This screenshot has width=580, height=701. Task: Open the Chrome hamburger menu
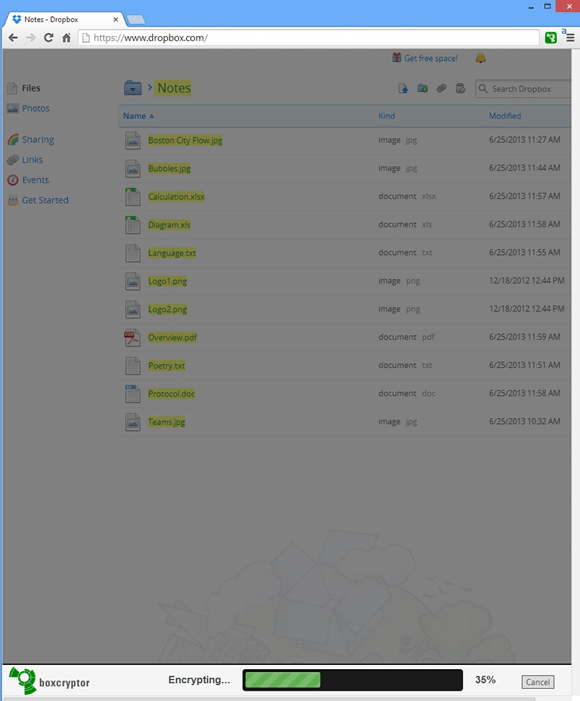tap(570, 38)
